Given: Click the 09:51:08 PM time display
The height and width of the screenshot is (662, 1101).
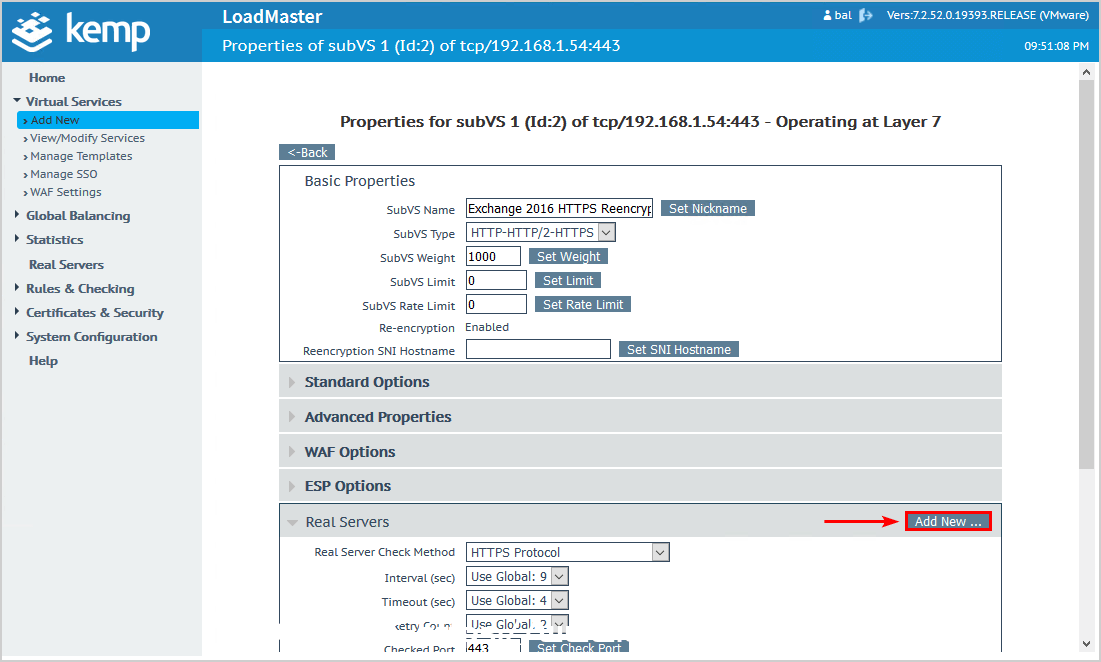Looking at the screenshot, I should [1056, 46].
